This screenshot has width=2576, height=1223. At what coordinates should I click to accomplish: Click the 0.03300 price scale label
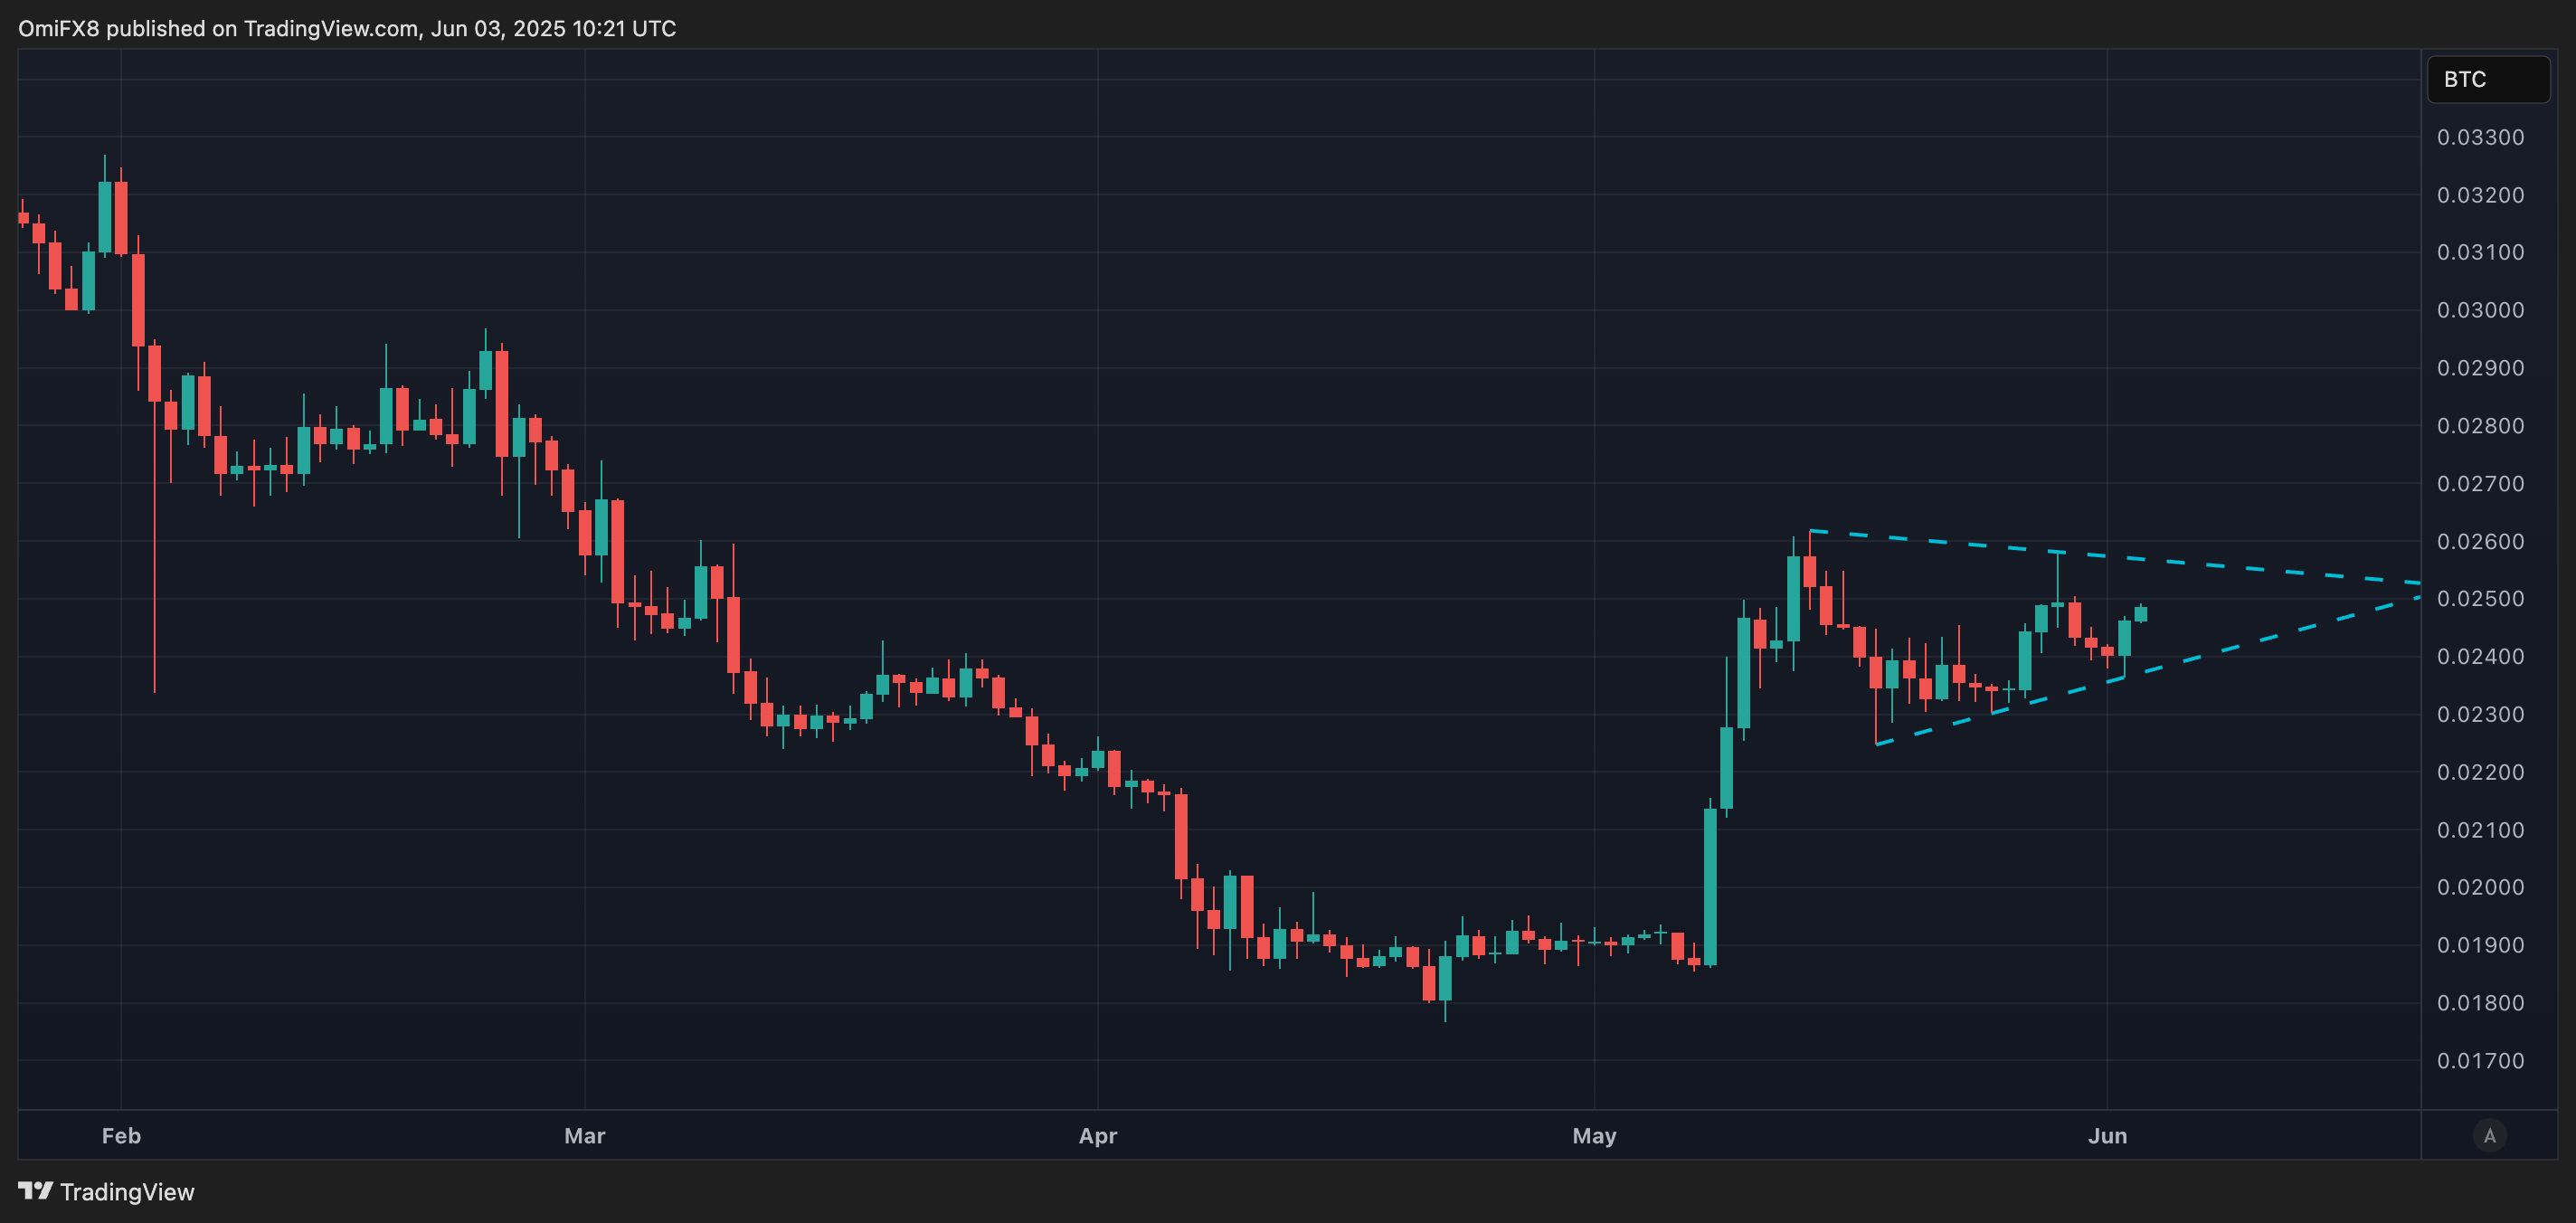pos(2479,137)
